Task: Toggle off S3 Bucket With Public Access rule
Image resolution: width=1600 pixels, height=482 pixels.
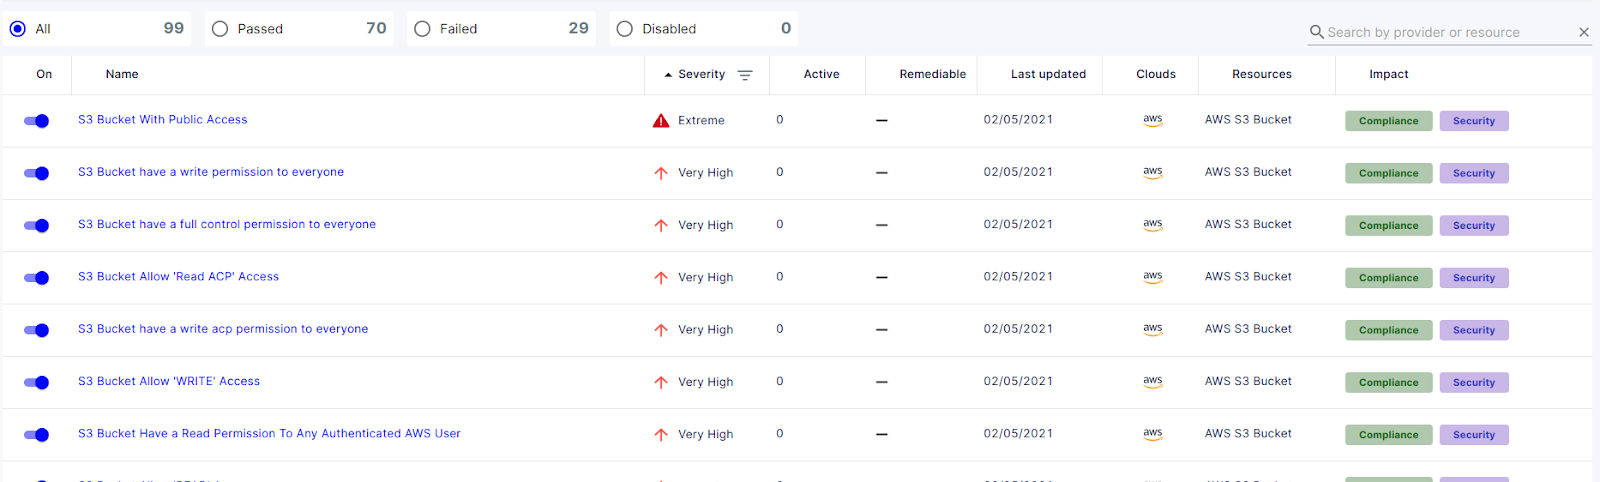Action: (x=36, y=121)
